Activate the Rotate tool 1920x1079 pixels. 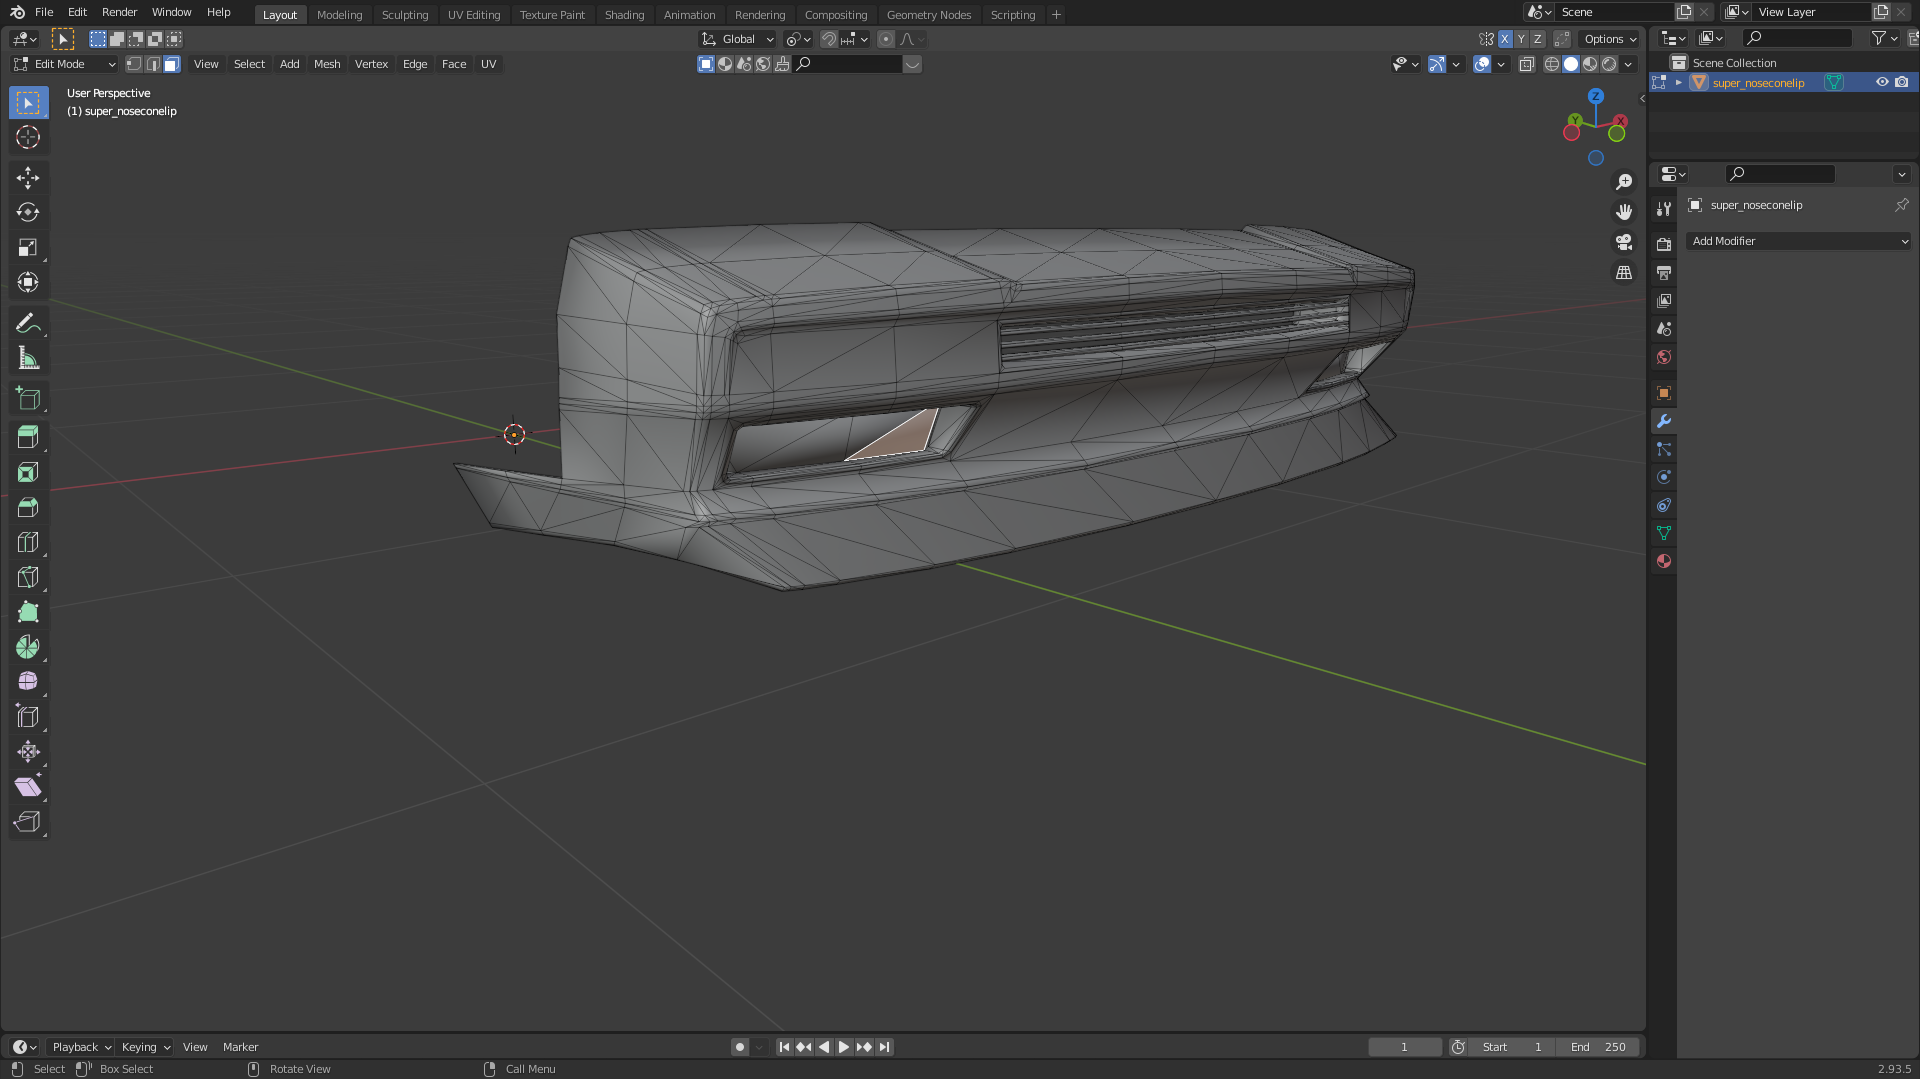(x=28, y=213)
